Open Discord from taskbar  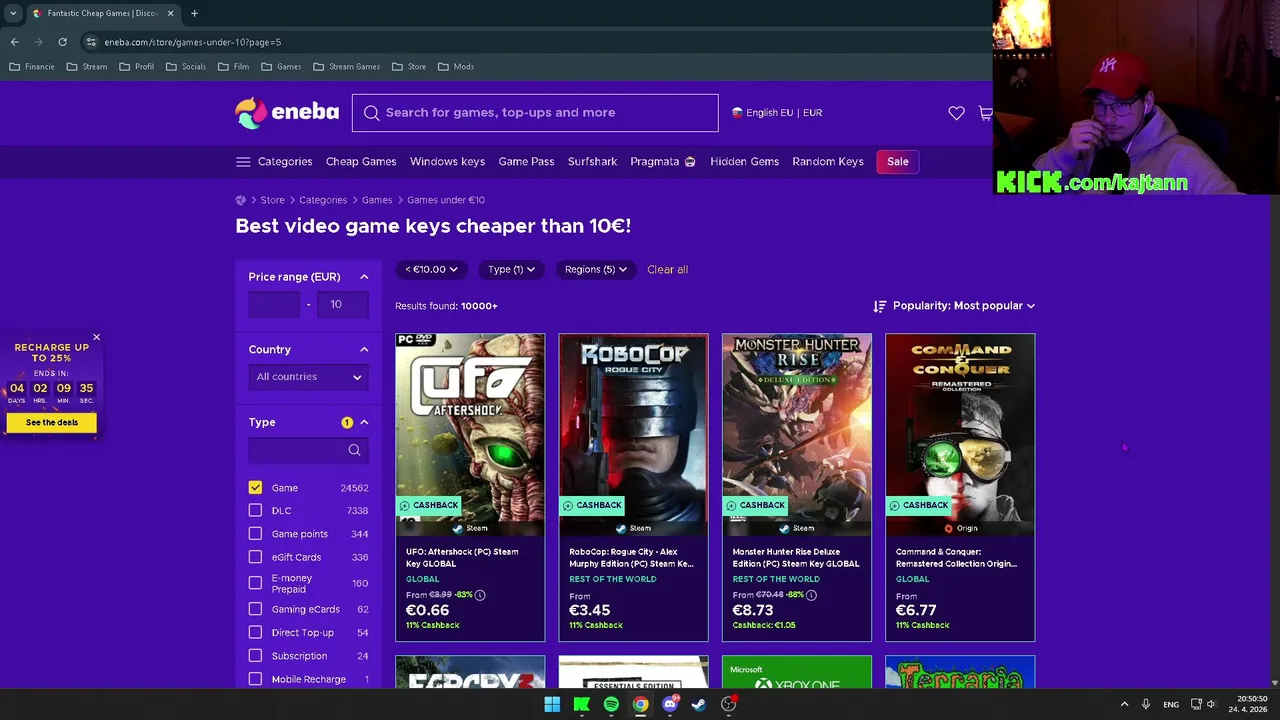[670, 704]
